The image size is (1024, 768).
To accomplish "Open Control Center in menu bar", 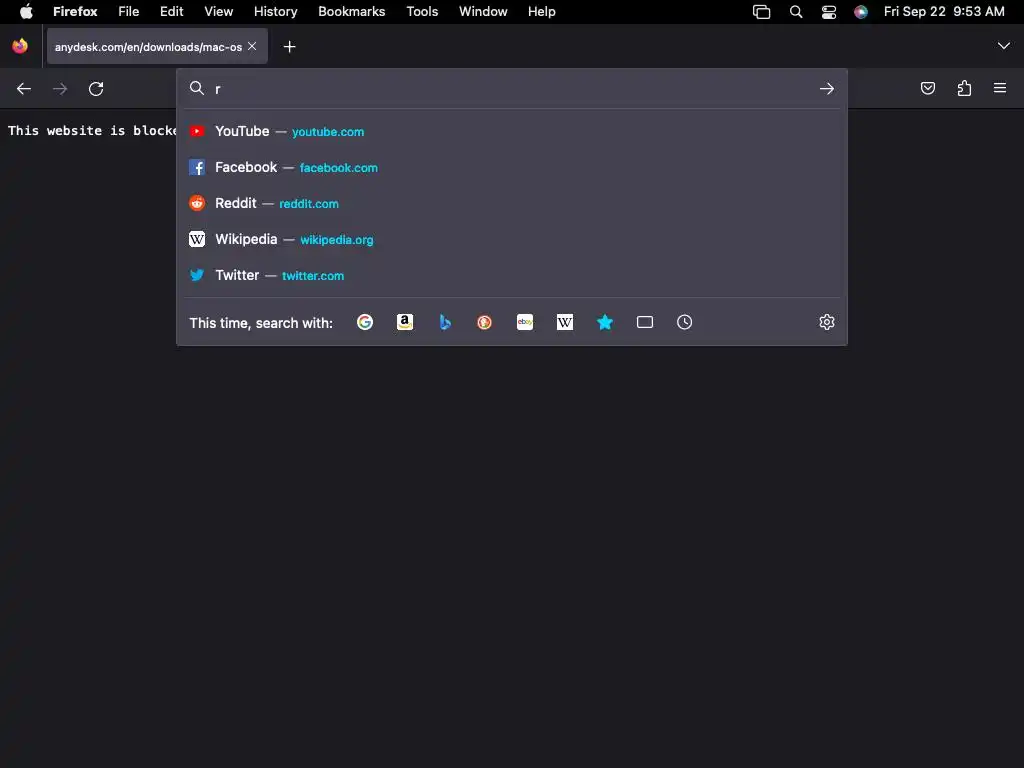I will click(x=829, y=12).
